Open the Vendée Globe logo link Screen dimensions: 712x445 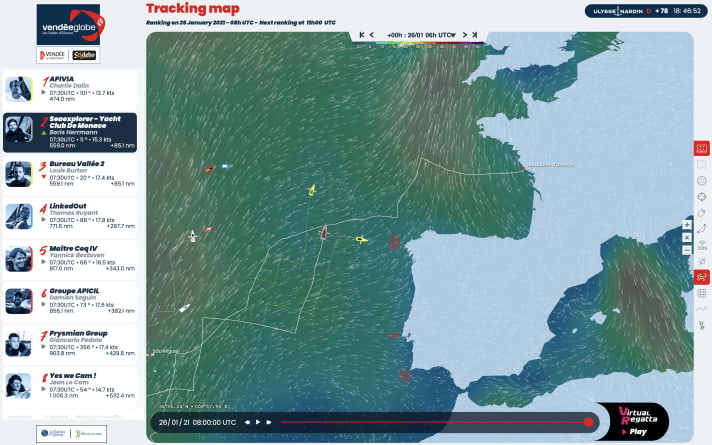tap(68, 25)
